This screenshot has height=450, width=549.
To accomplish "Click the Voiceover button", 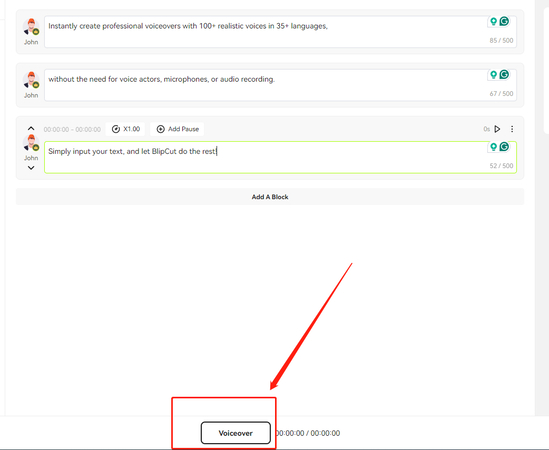I will pos(236,433).
